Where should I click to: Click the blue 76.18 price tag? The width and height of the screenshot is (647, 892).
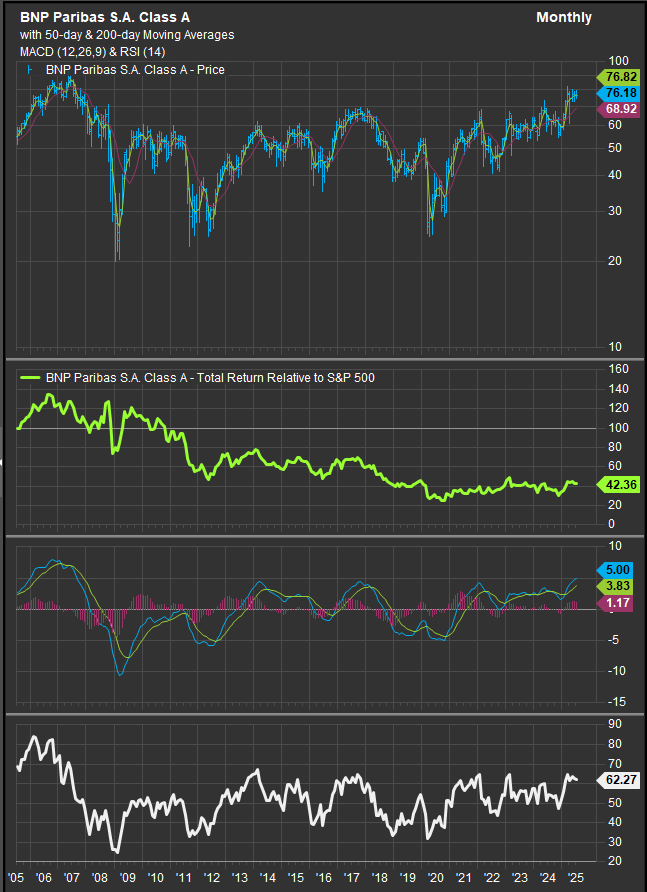[617, 93]
